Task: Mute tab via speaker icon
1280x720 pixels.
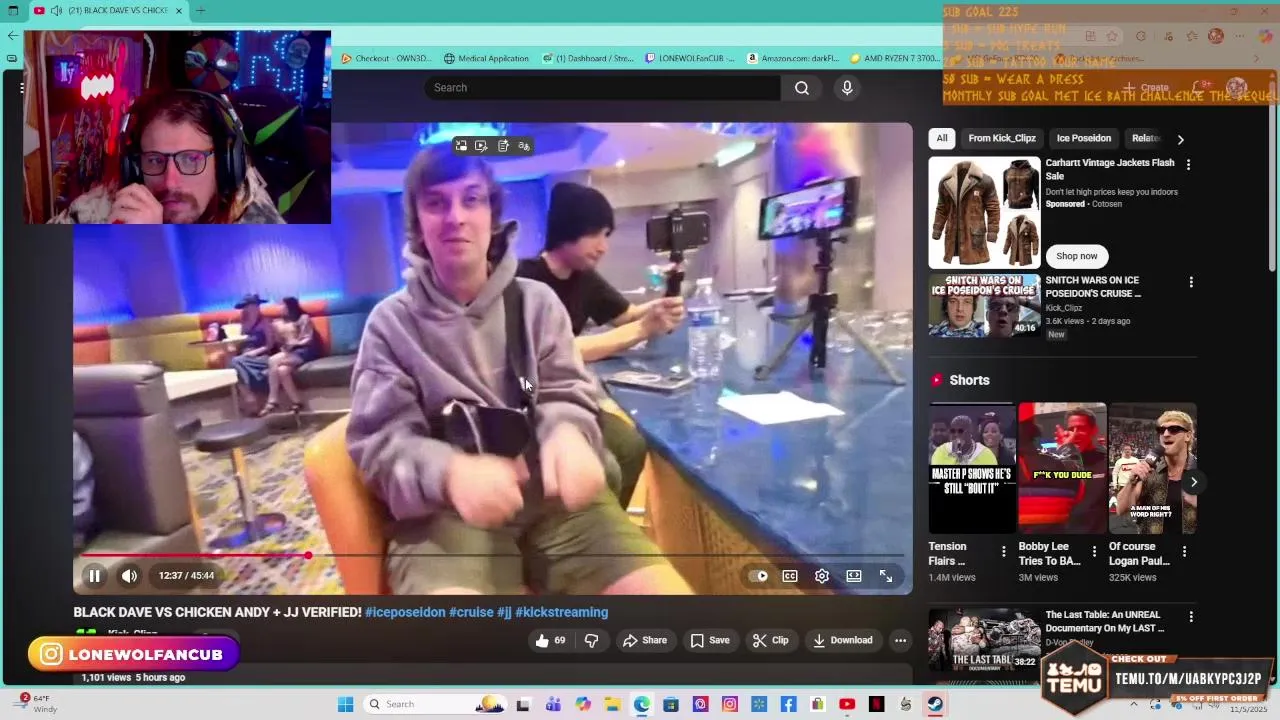Action: point(56,11)
